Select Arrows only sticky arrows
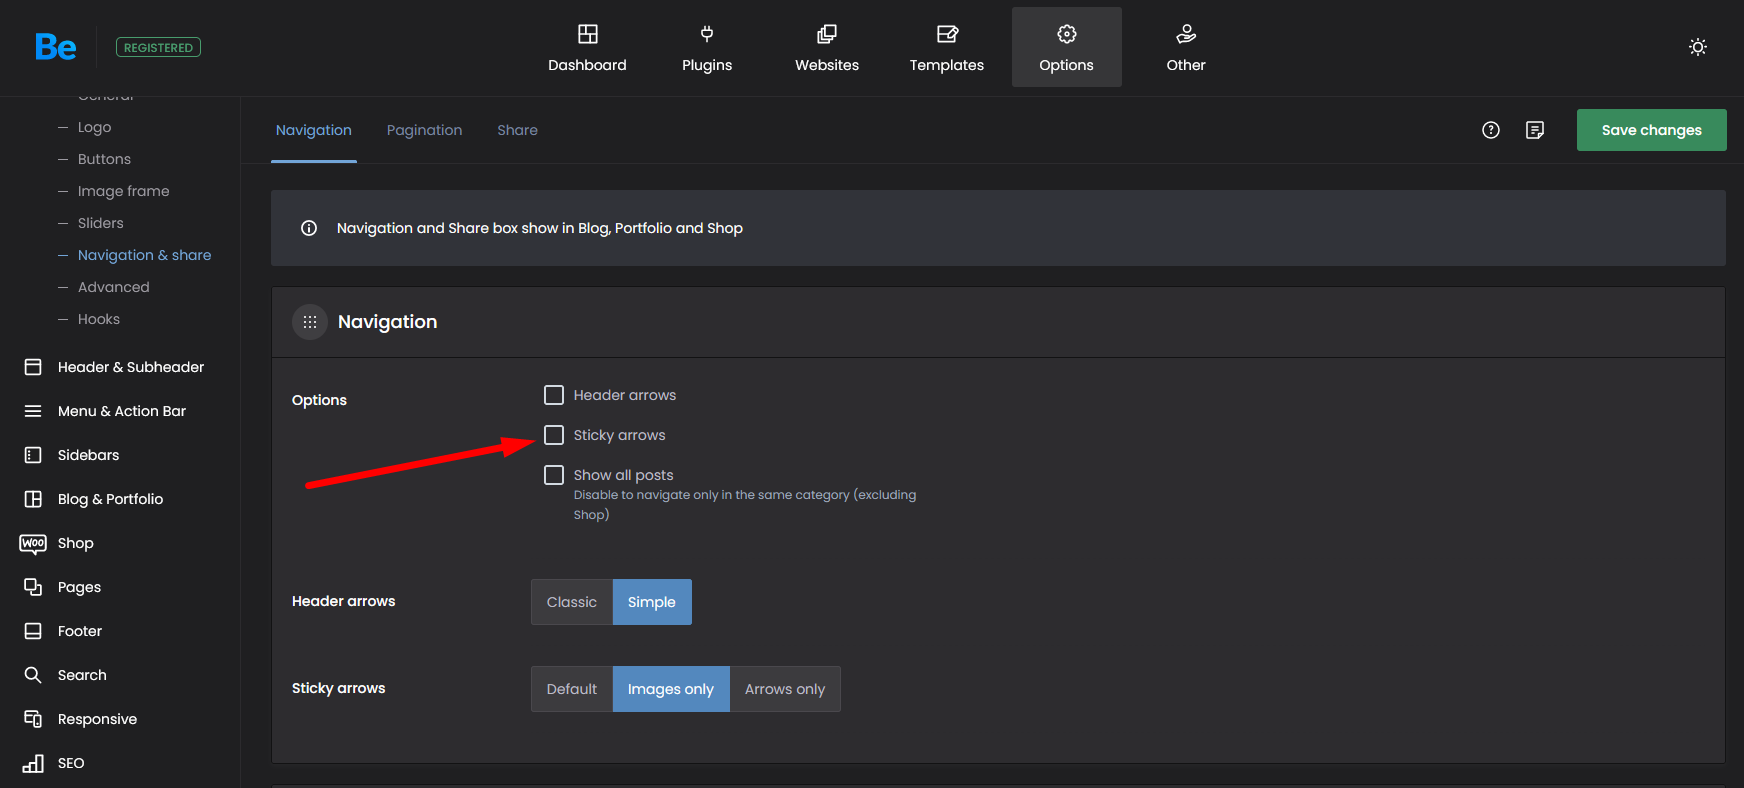The height and width of the screenshot is (788, 1744). point(785,689)
